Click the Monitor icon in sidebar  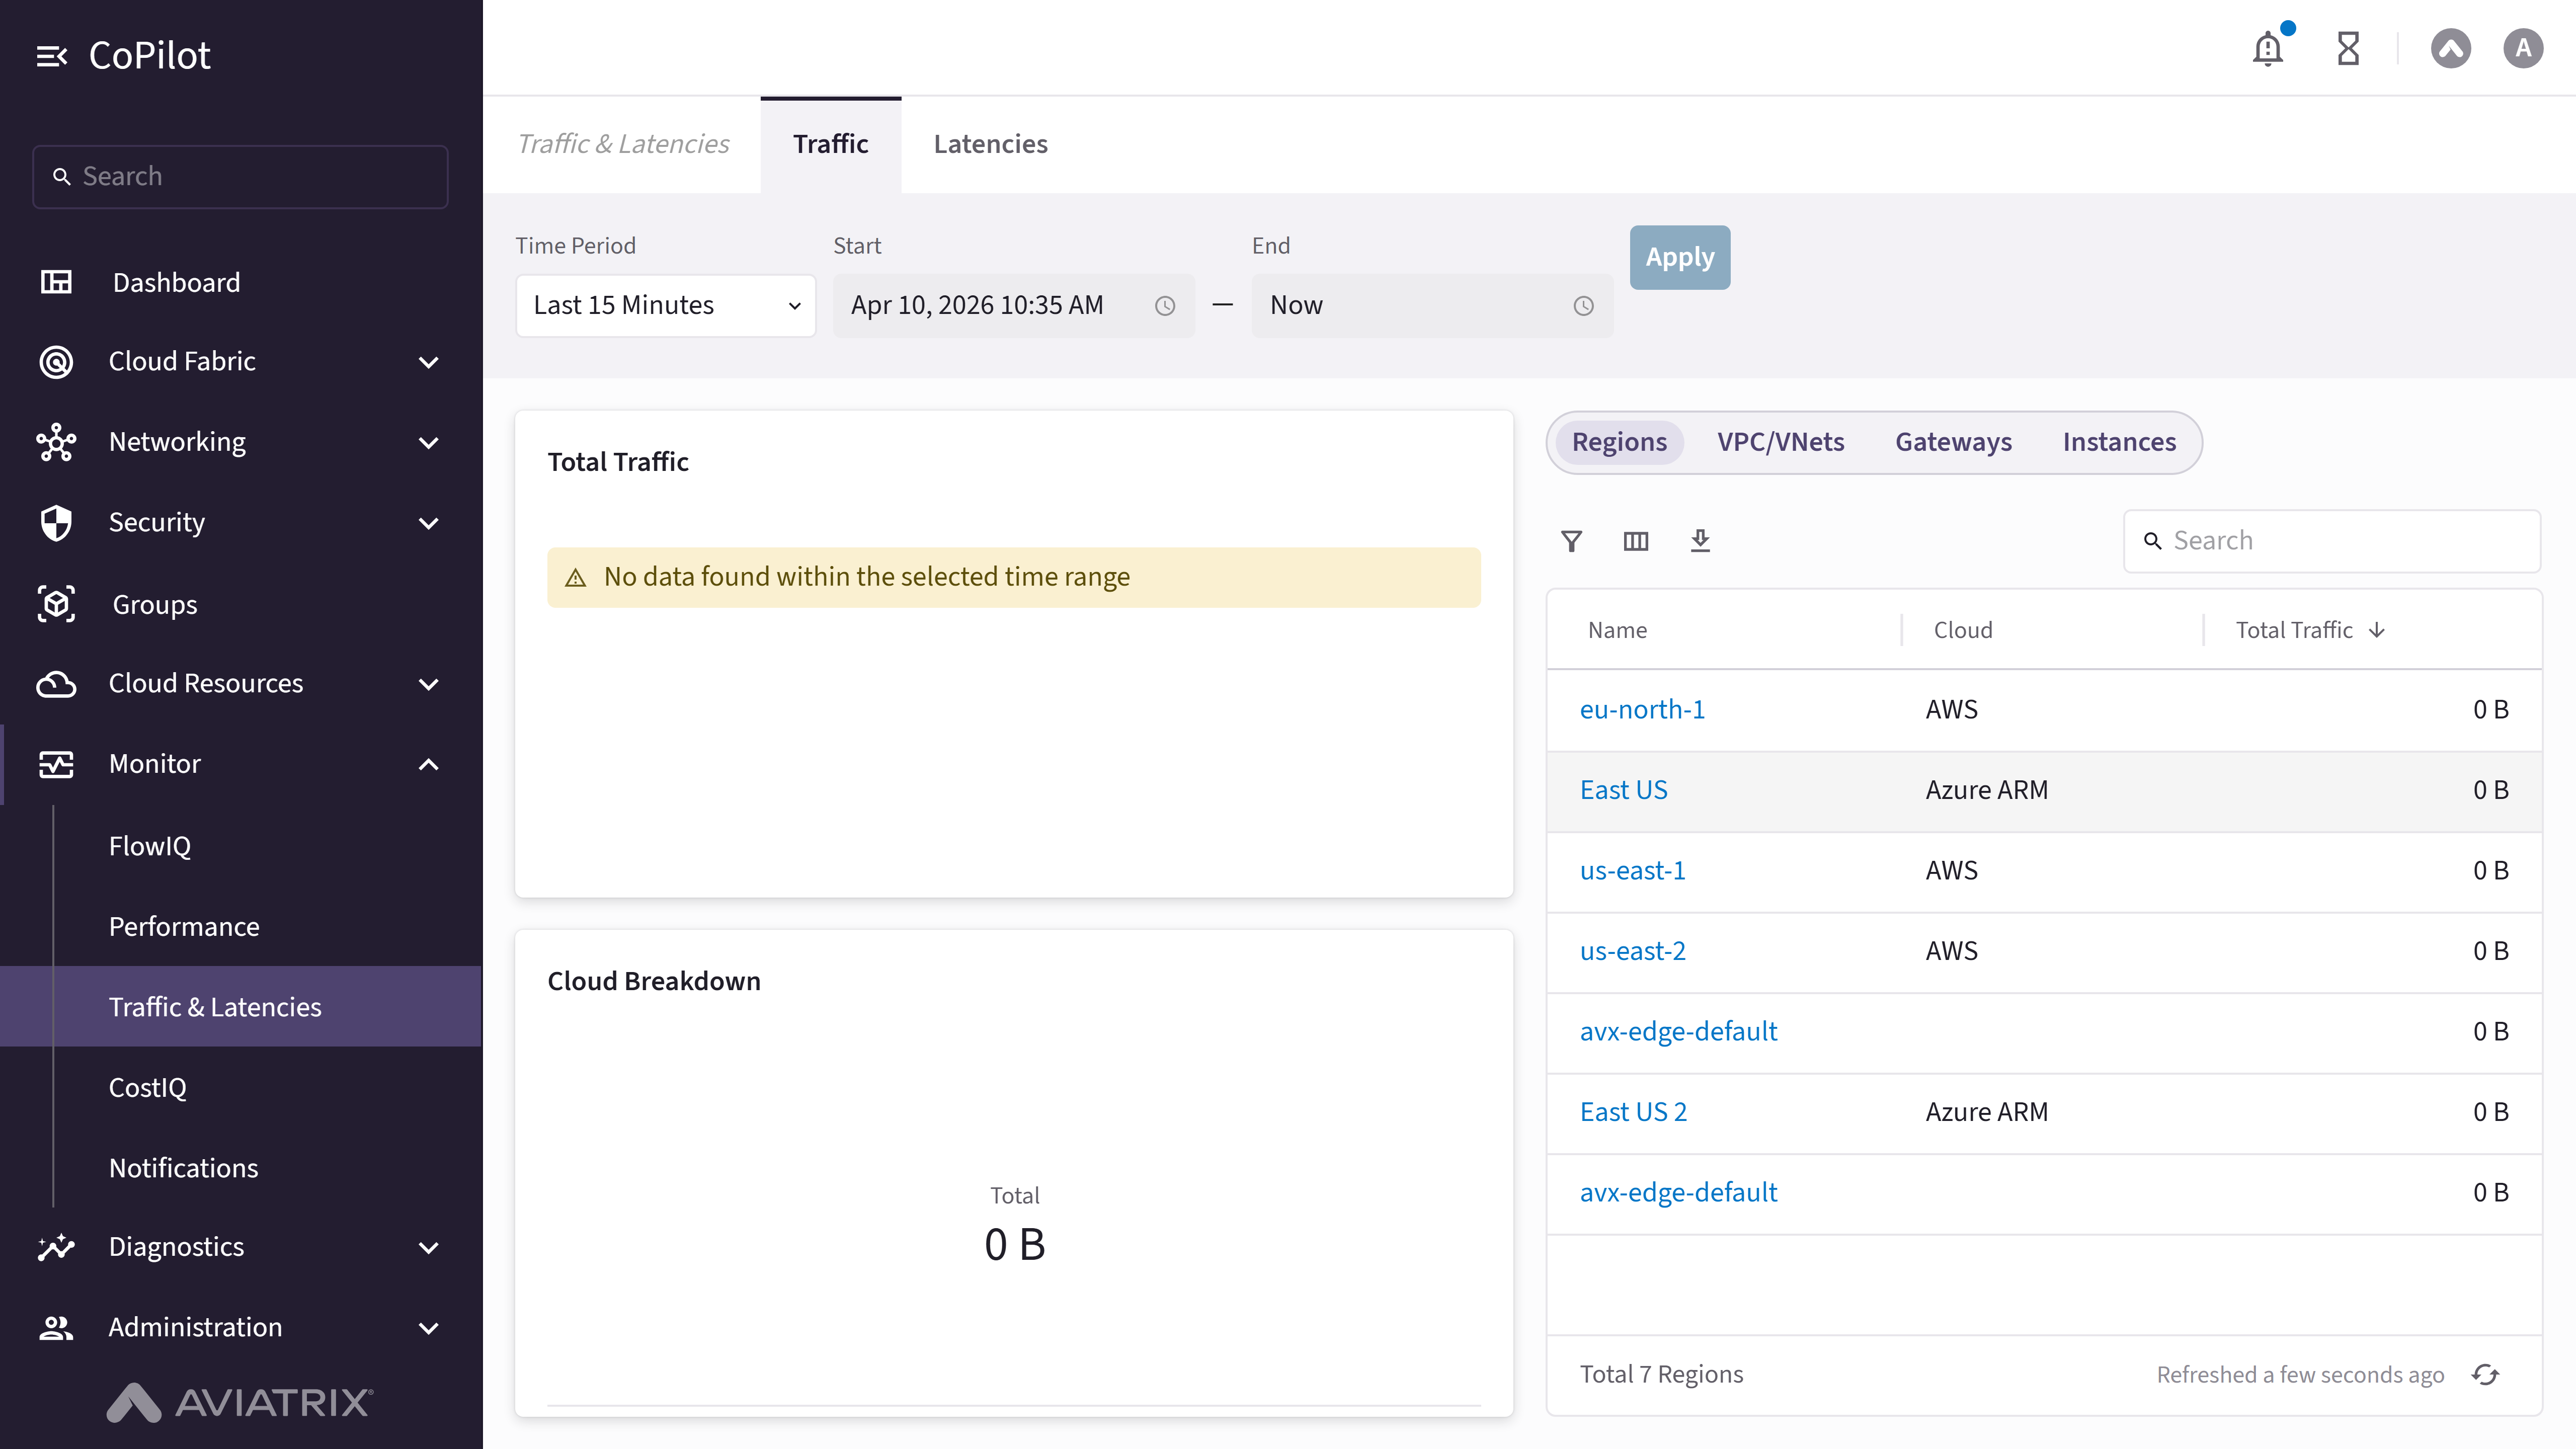pos(56,764)
